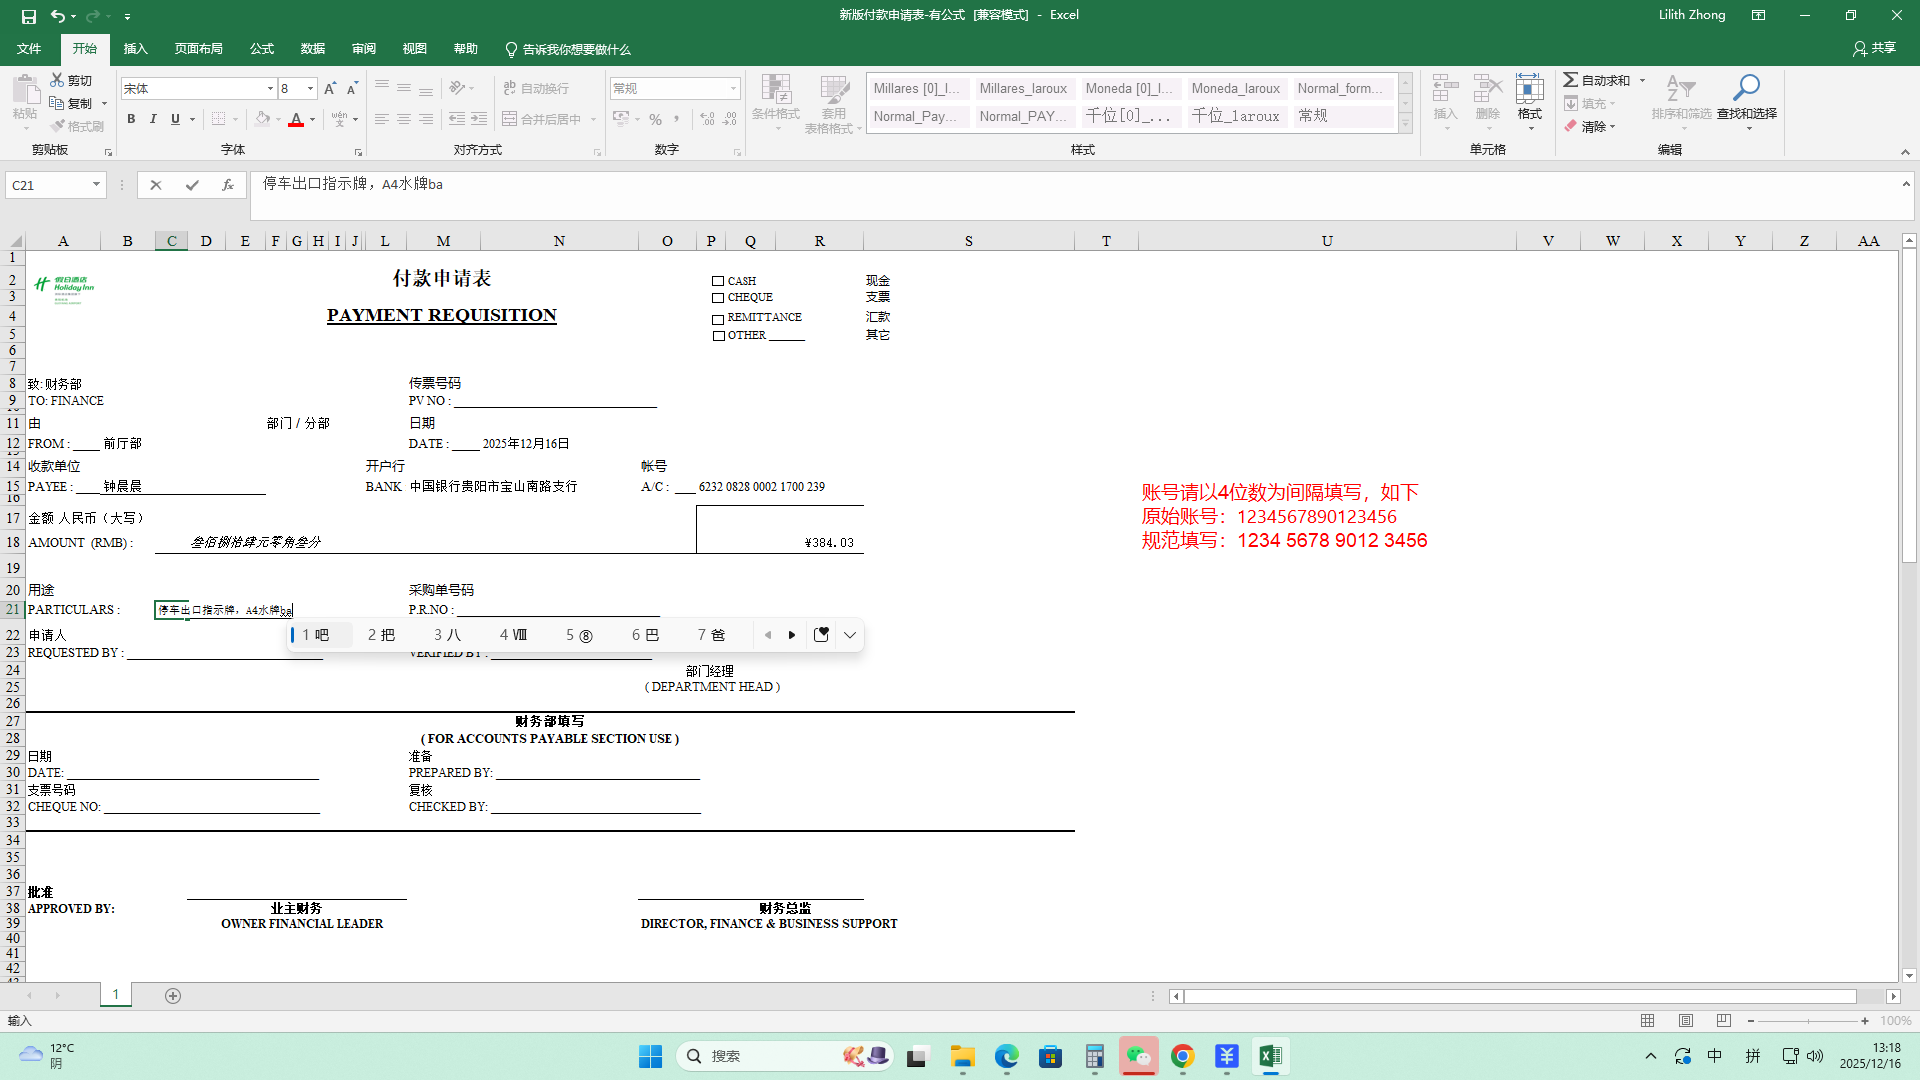This screenshot has height=1080, width=1920.
Task: Click the Bold formatting icon
Action: (x=131, y=119)
